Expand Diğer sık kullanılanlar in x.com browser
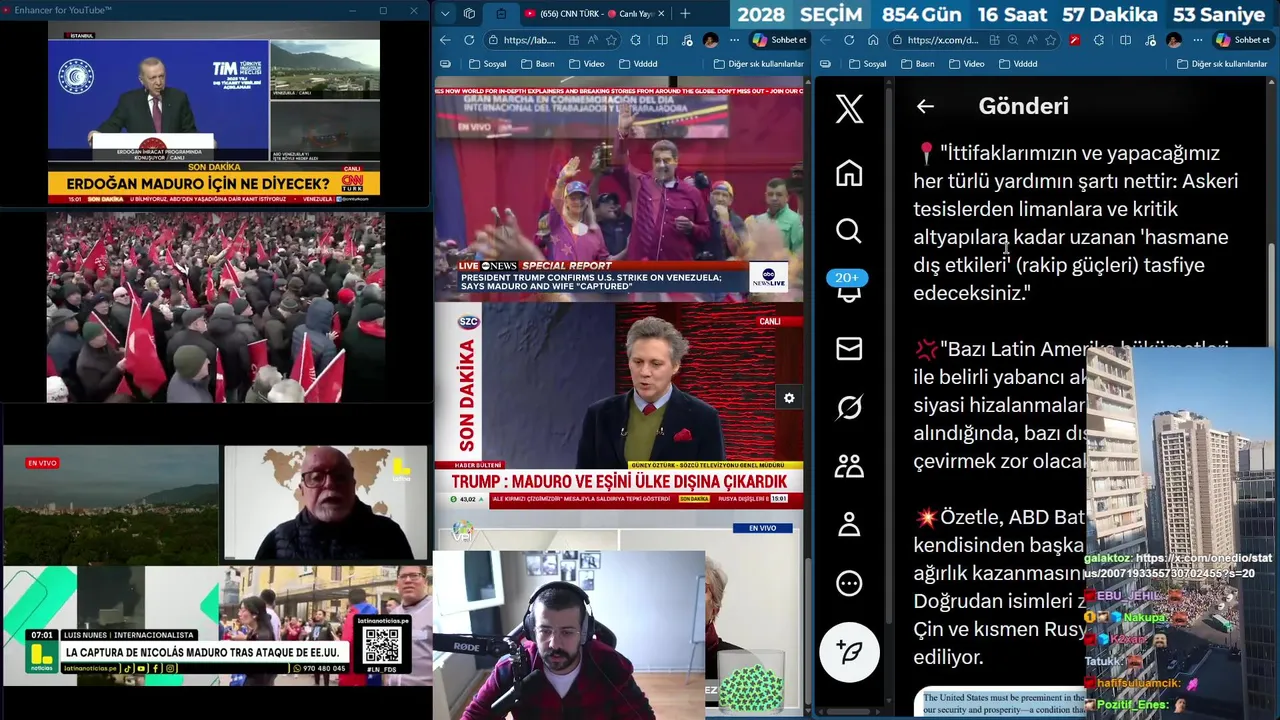This screenshot has height=720, width=1280. [x=1221, y=64]
